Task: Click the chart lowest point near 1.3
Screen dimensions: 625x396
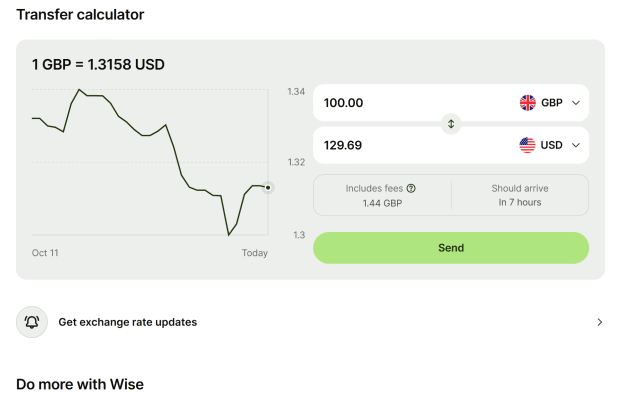Action: pos(229,235)
